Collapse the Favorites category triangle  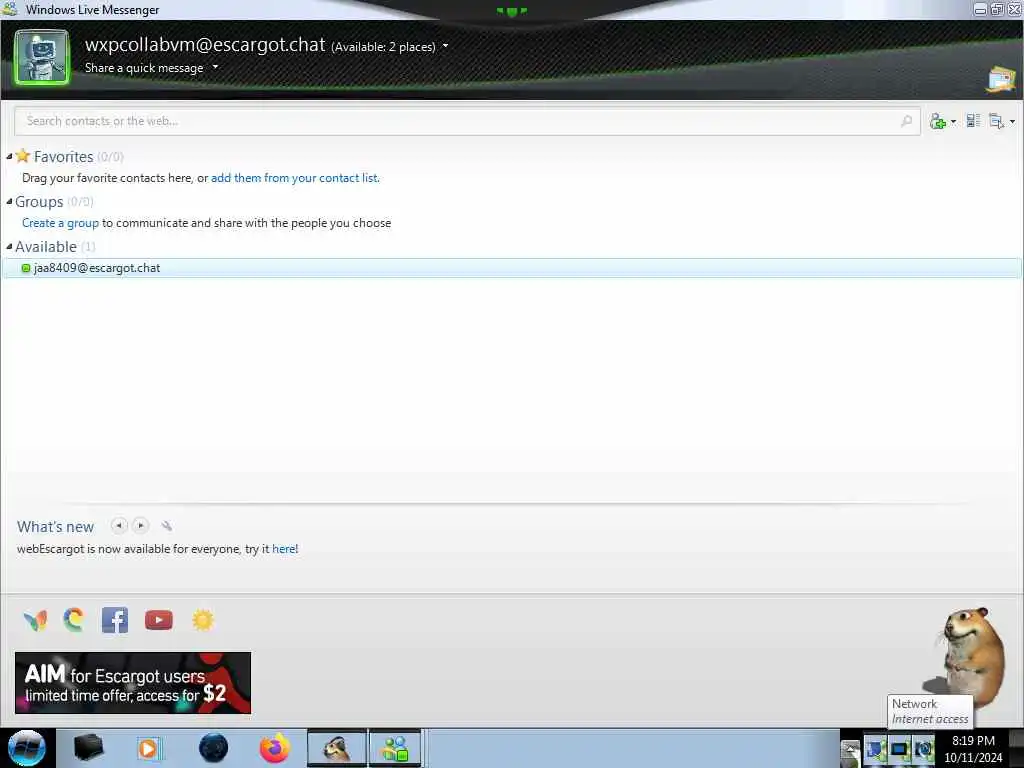coord(9,157)
